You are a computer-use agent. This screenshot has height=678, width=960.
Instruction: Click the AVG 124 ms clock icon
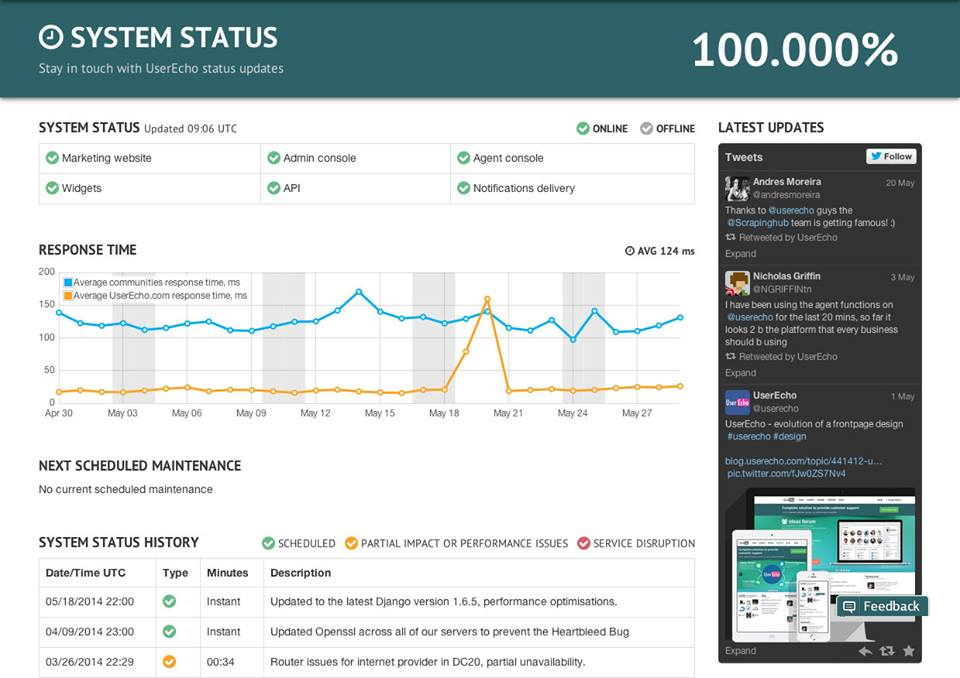[x=628, y=251]
